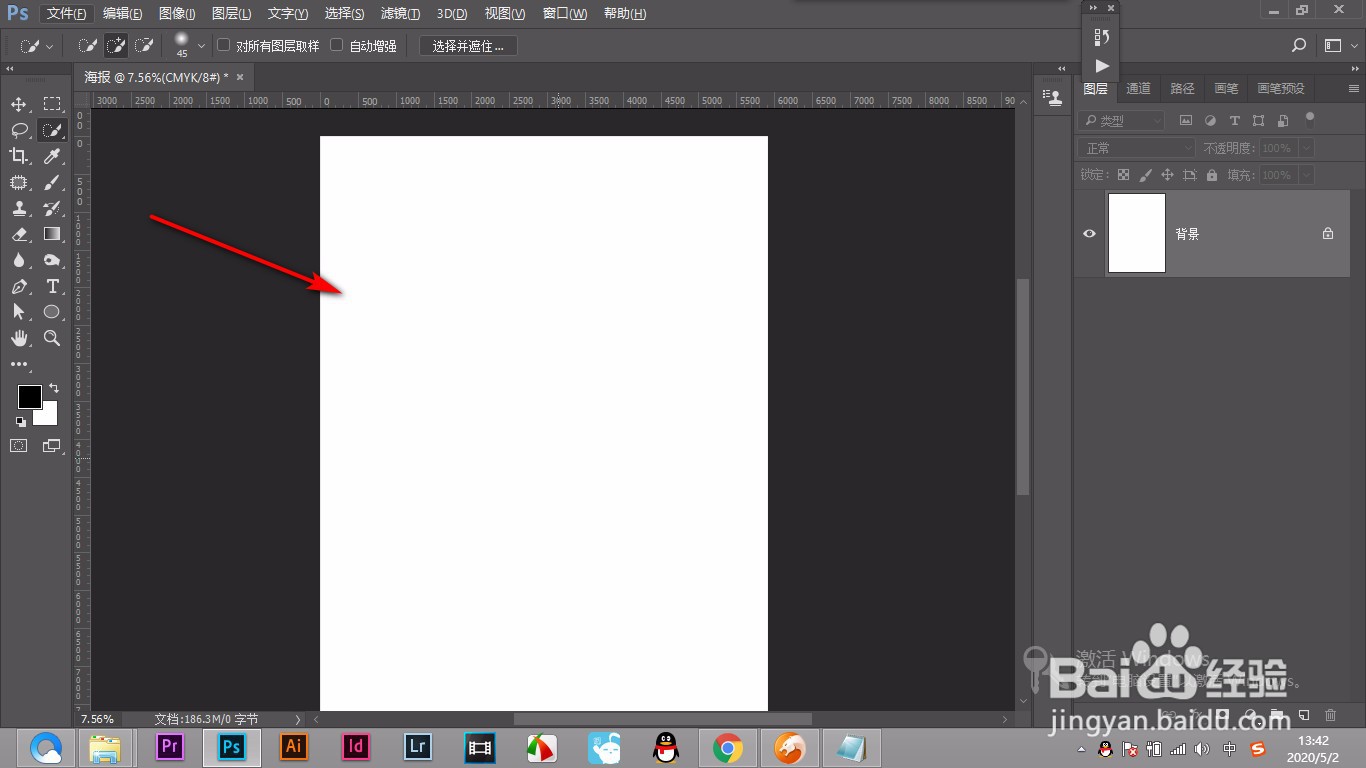
Task: Change the screen mode
Action: tap(52, 446)
